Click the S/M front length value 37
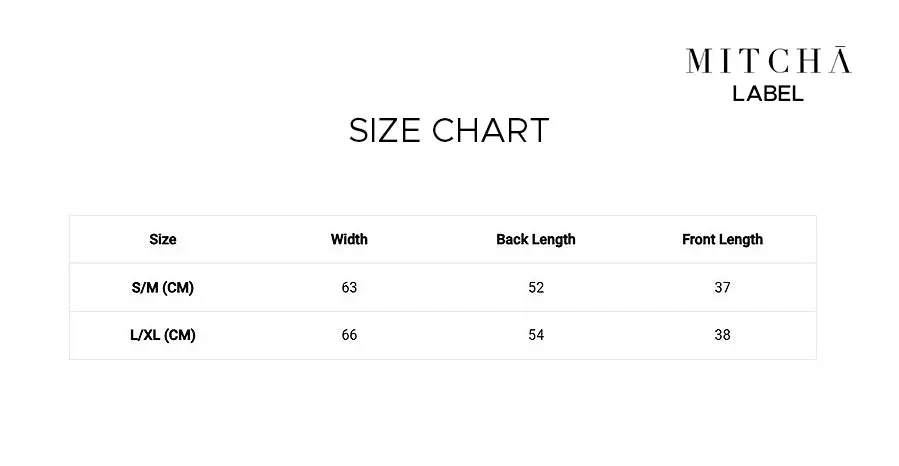The width and height of the screenshot is (899, 466). [722, 287]
